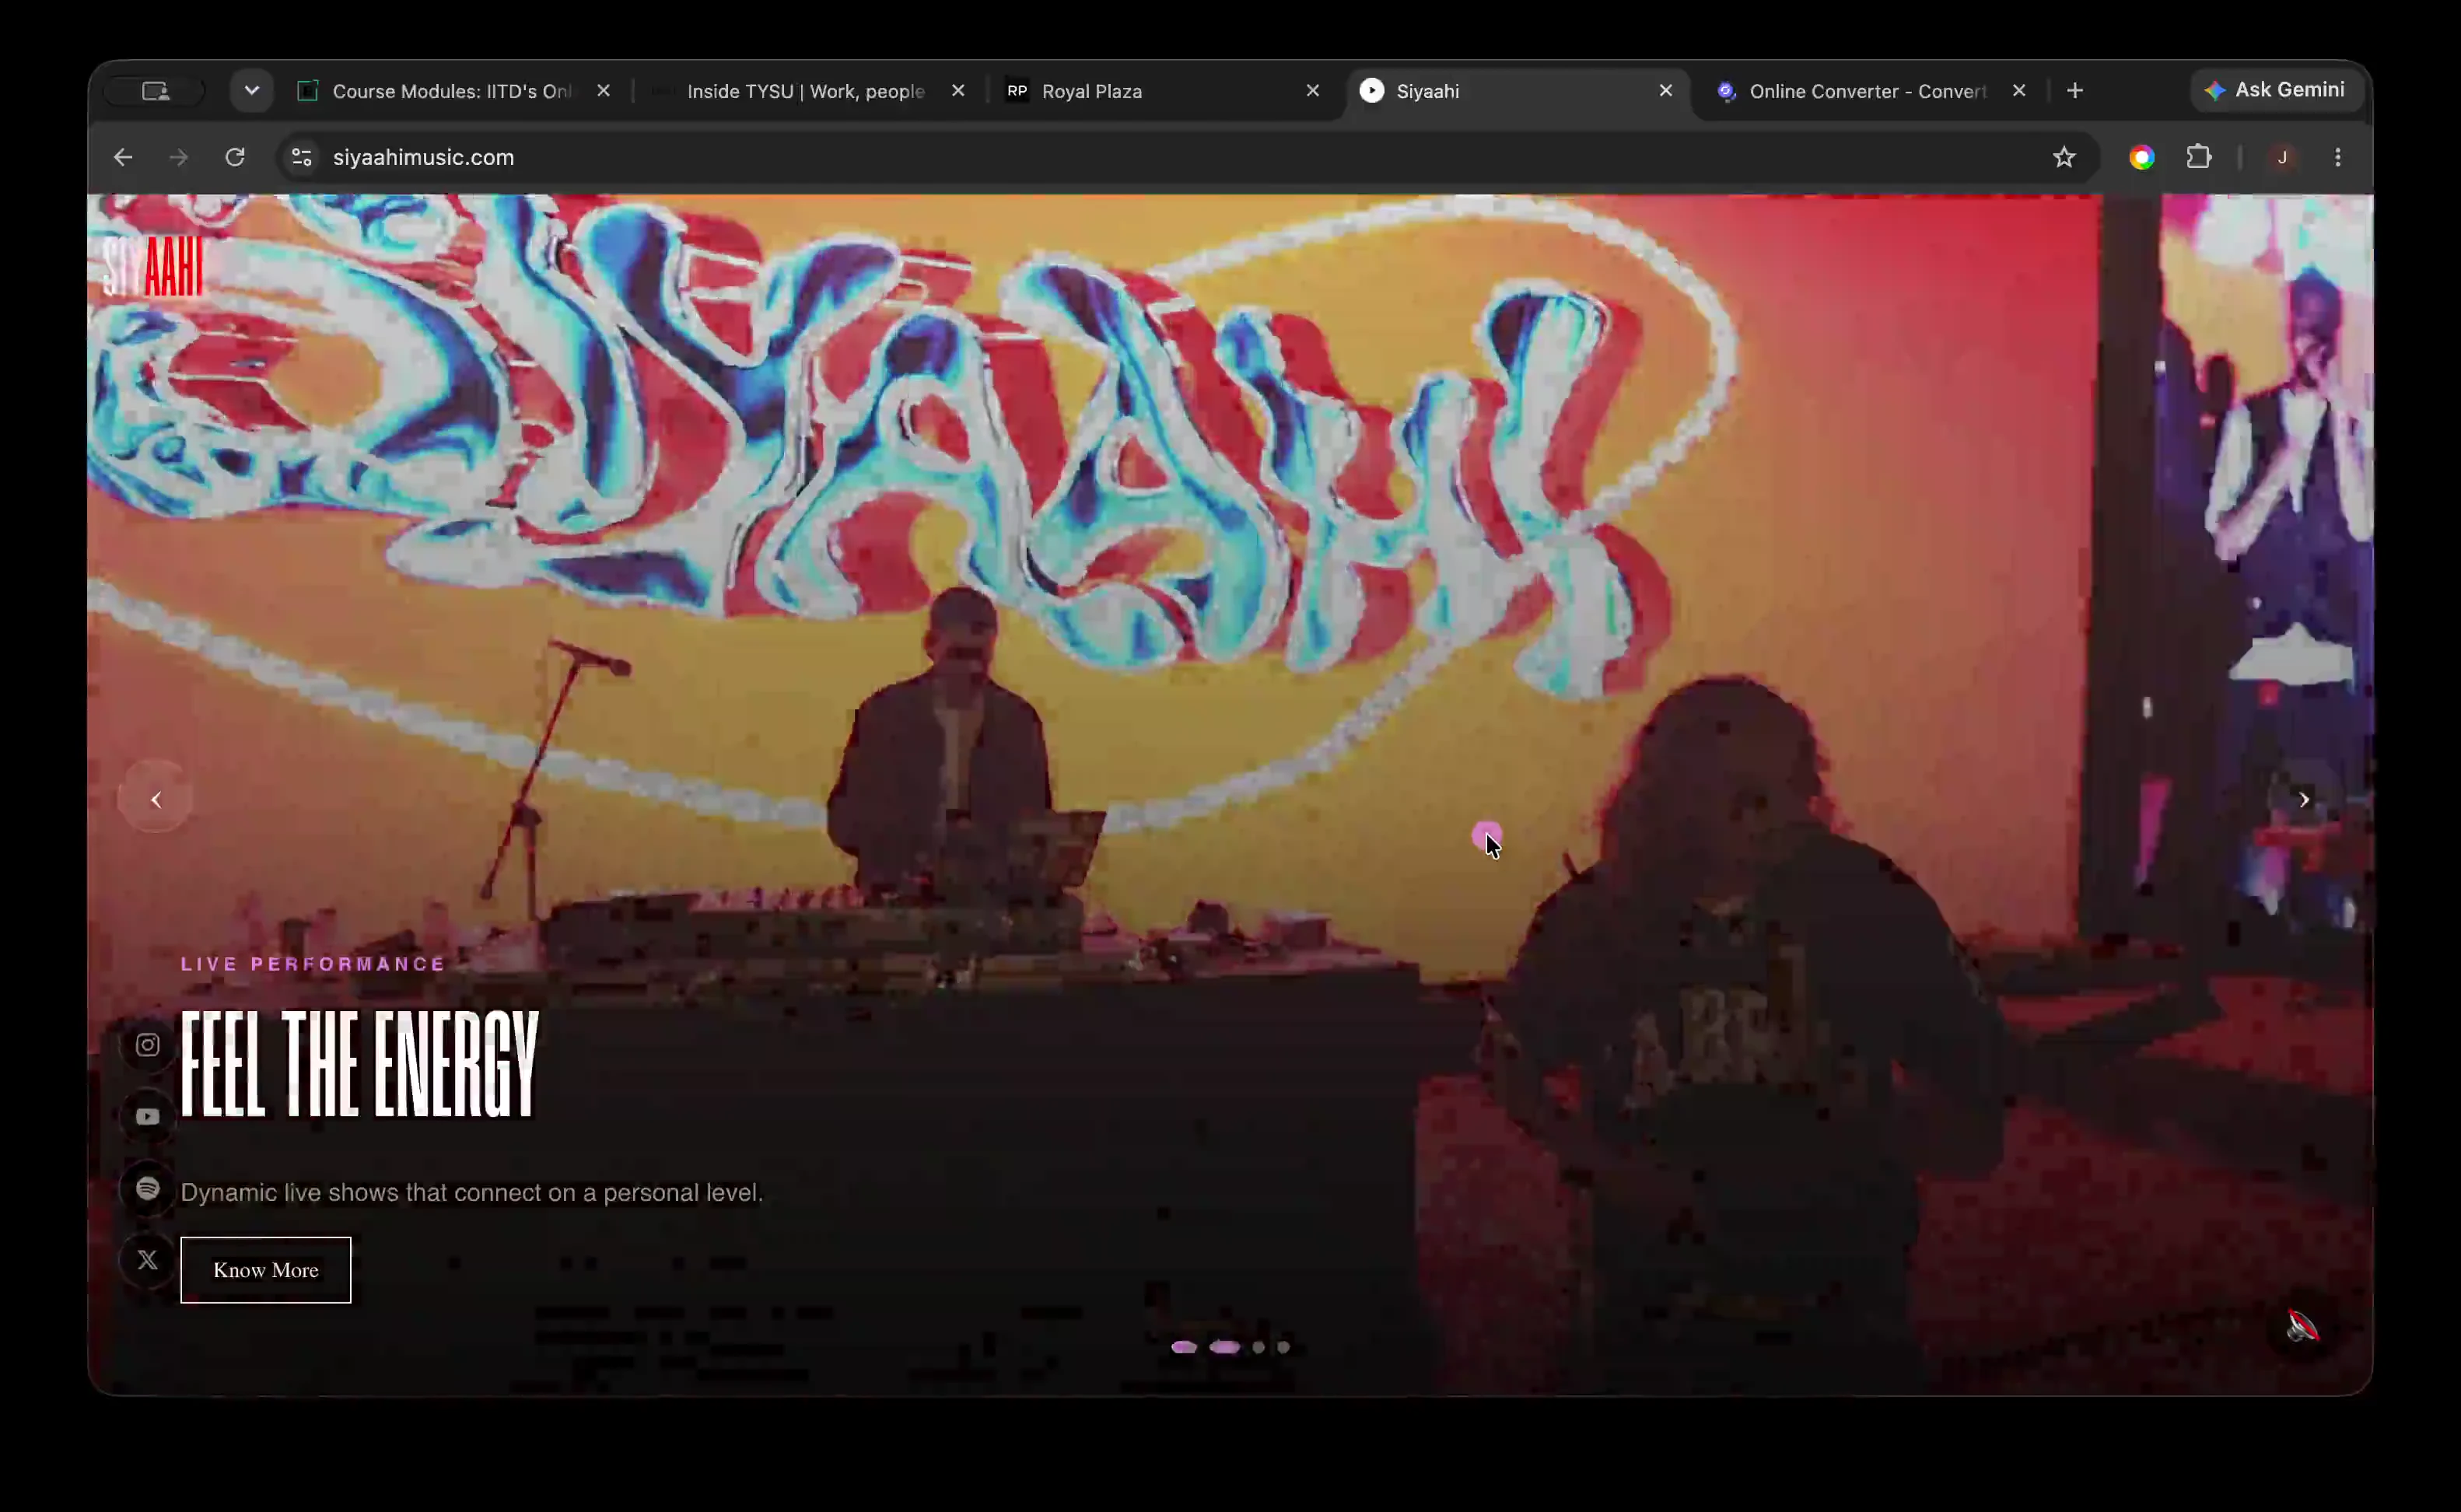
Task: Click the FEEL THE ENERGY heading
Action: click(x=360, y=1064)
